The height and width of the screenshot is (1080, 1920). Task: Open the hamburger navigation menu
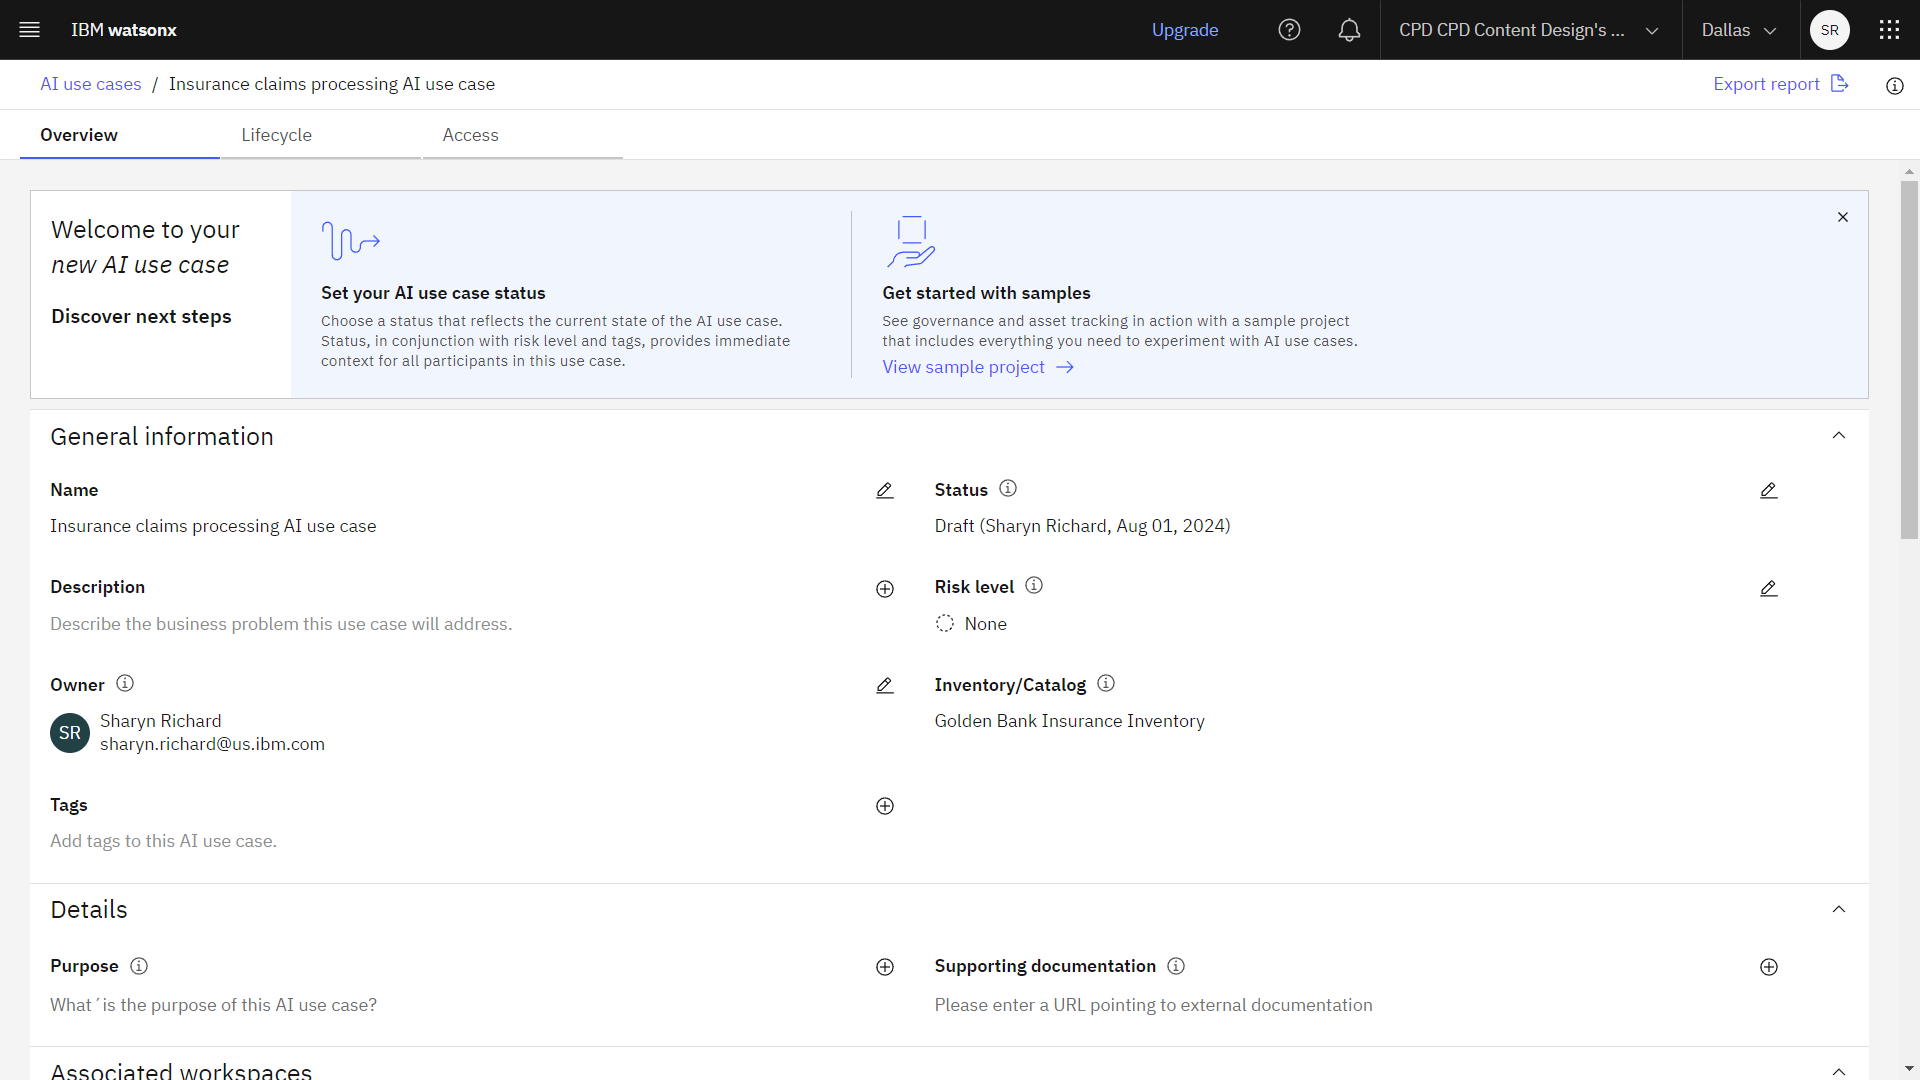pyautogui.click(x=30, y=30)
